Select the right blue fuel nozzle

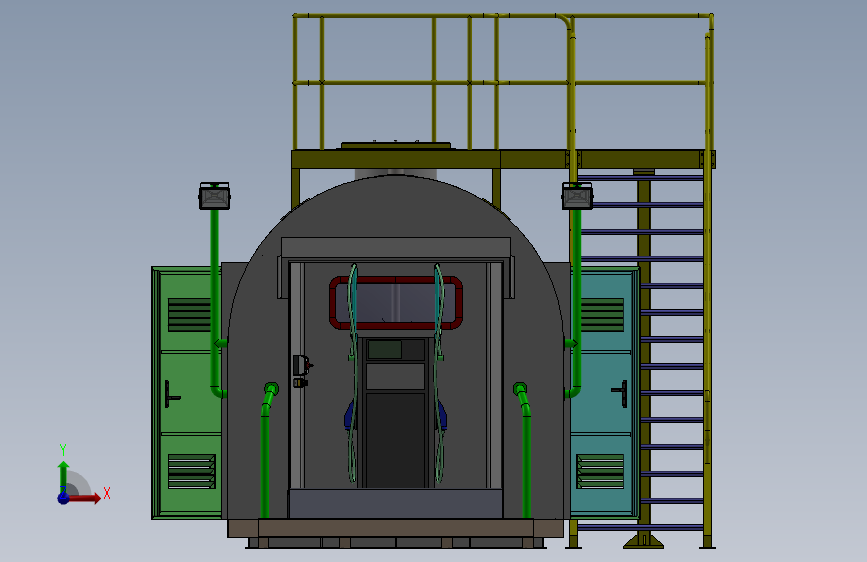[x=442, y=416]
